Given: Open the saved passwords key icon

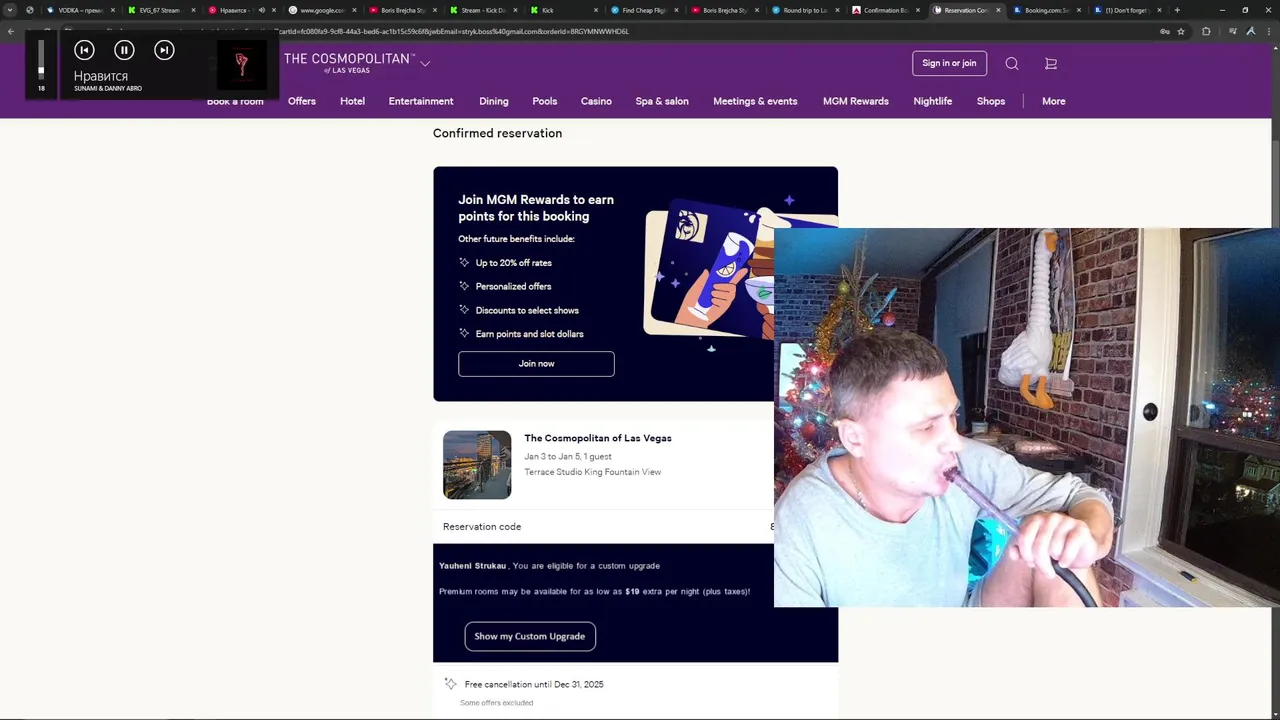Looking at the screenshot, I should point(1165,31).
